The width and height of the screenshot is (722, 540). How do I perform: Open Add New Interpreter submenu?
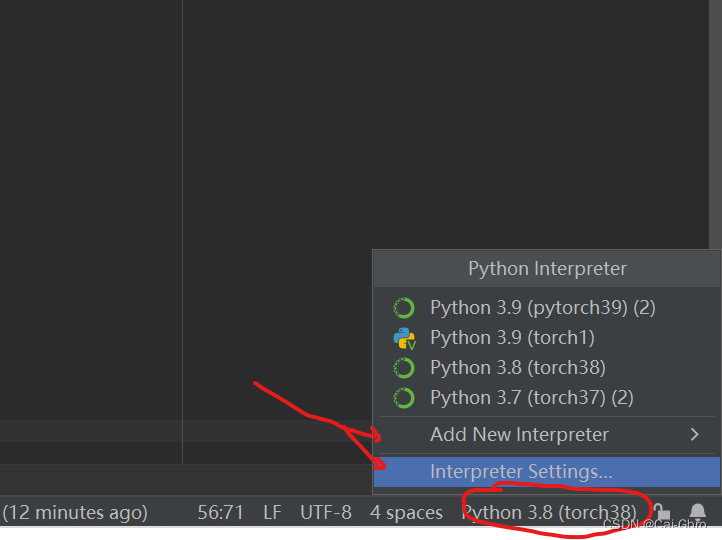(547, 435)
